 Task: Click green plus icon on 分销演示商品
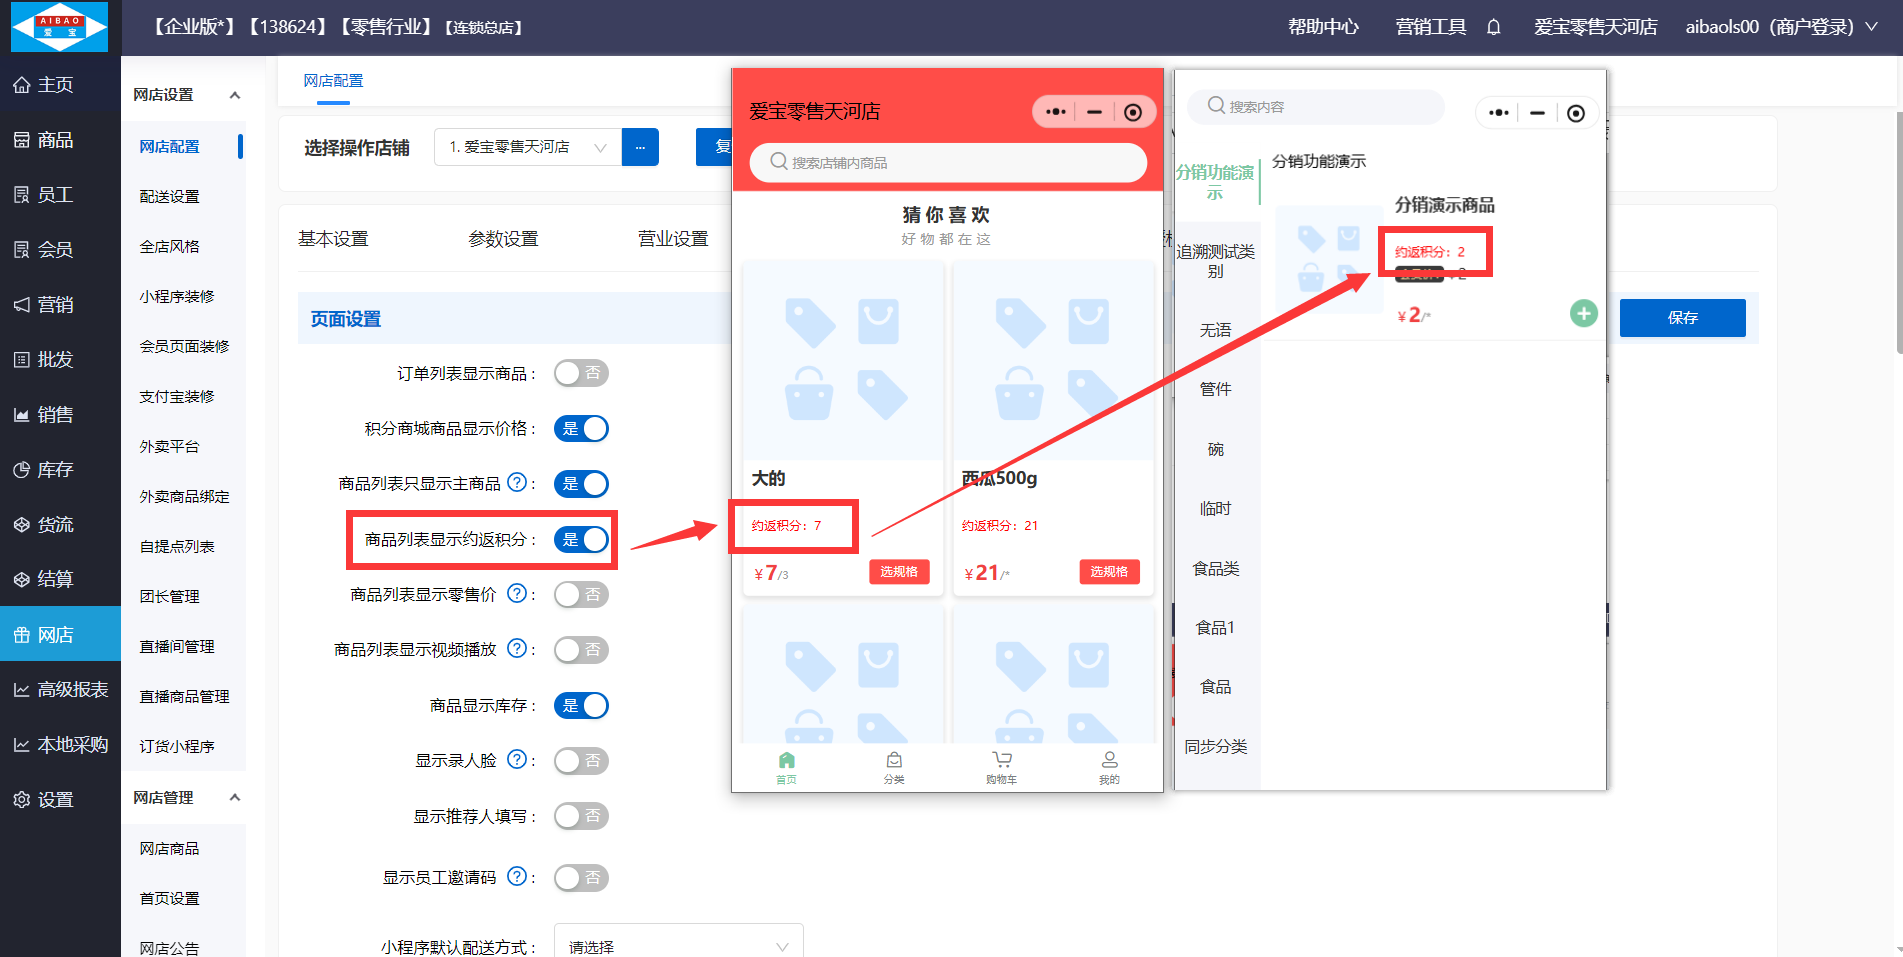(x=1583, y=314)
